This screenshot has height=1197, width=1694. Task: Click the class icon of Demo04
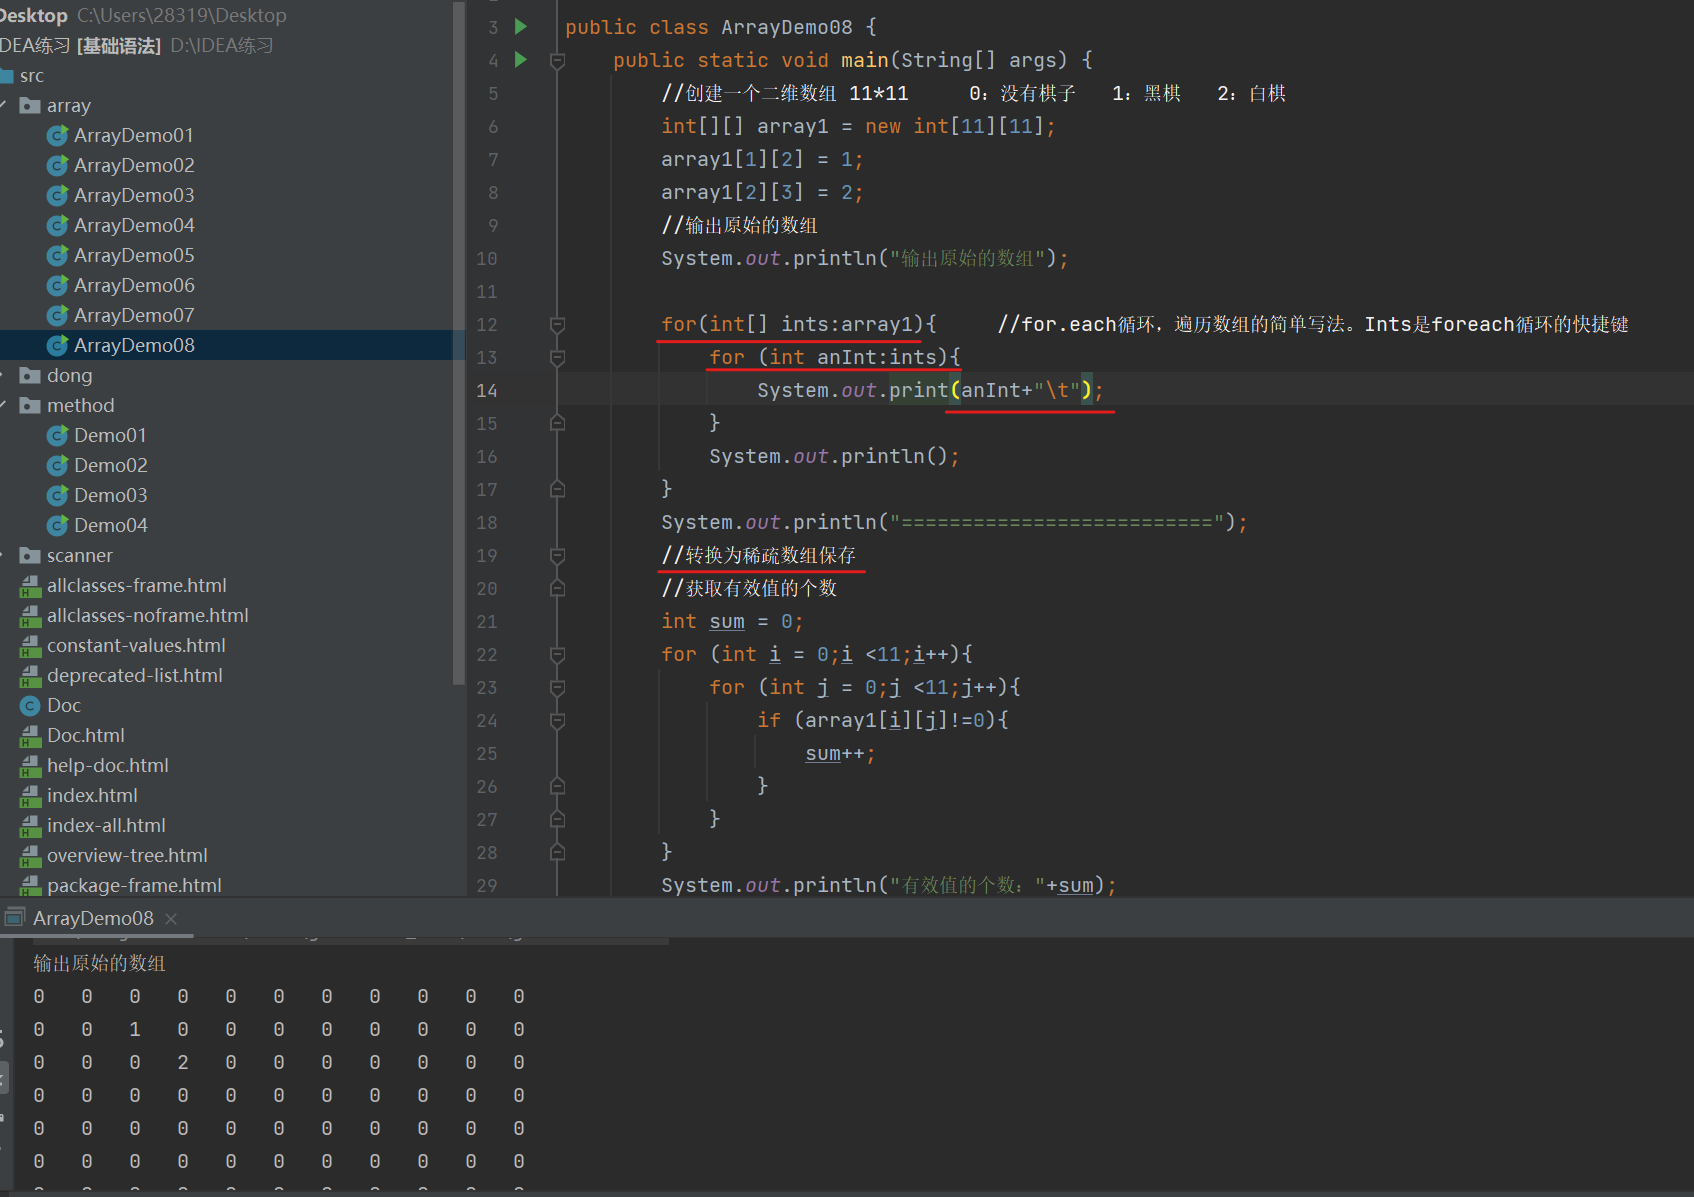pyautogui.click(x=58, y=526)
